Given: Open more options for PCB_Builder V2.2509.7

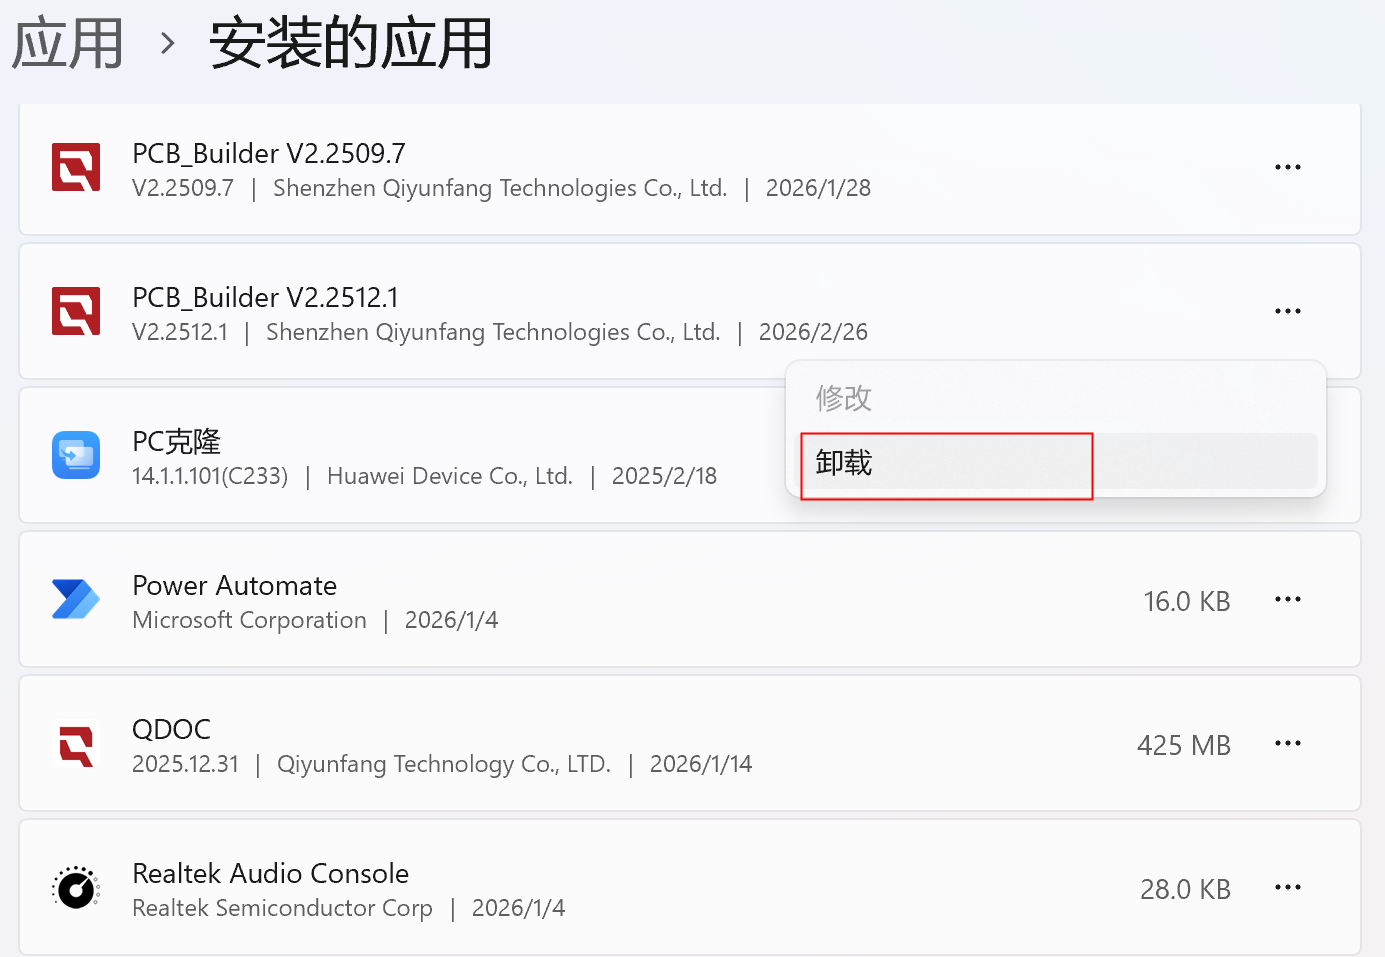Looking at the screenshot, I should [x=1287, y=167].
